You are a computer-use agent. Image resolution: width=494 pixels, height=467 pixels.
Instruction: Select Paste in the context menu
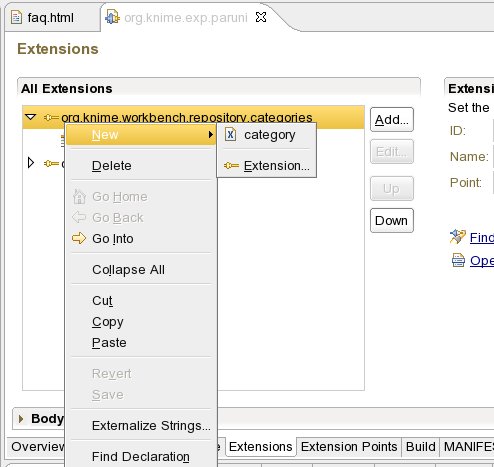point(141,343)
